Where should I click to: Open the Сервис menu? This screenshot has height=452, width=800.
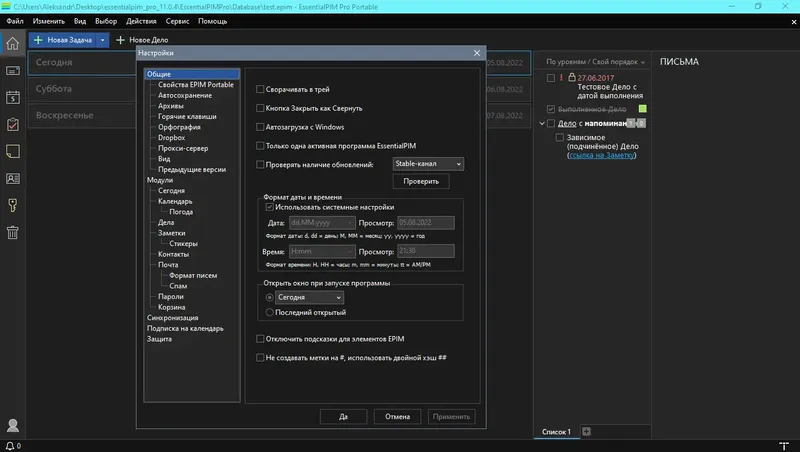click(x=177, y=21)
